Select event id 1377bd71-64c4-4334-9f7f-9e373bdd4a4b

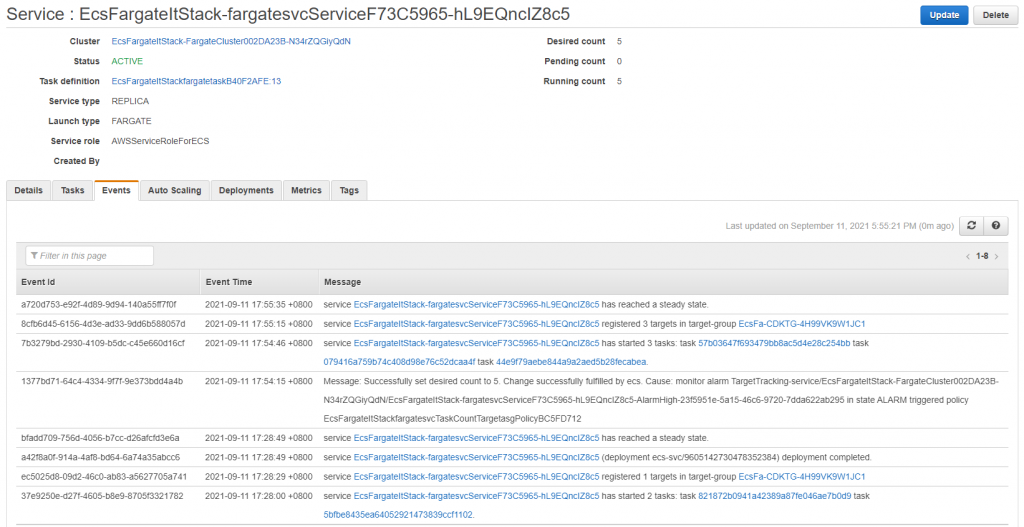point(102,381)
